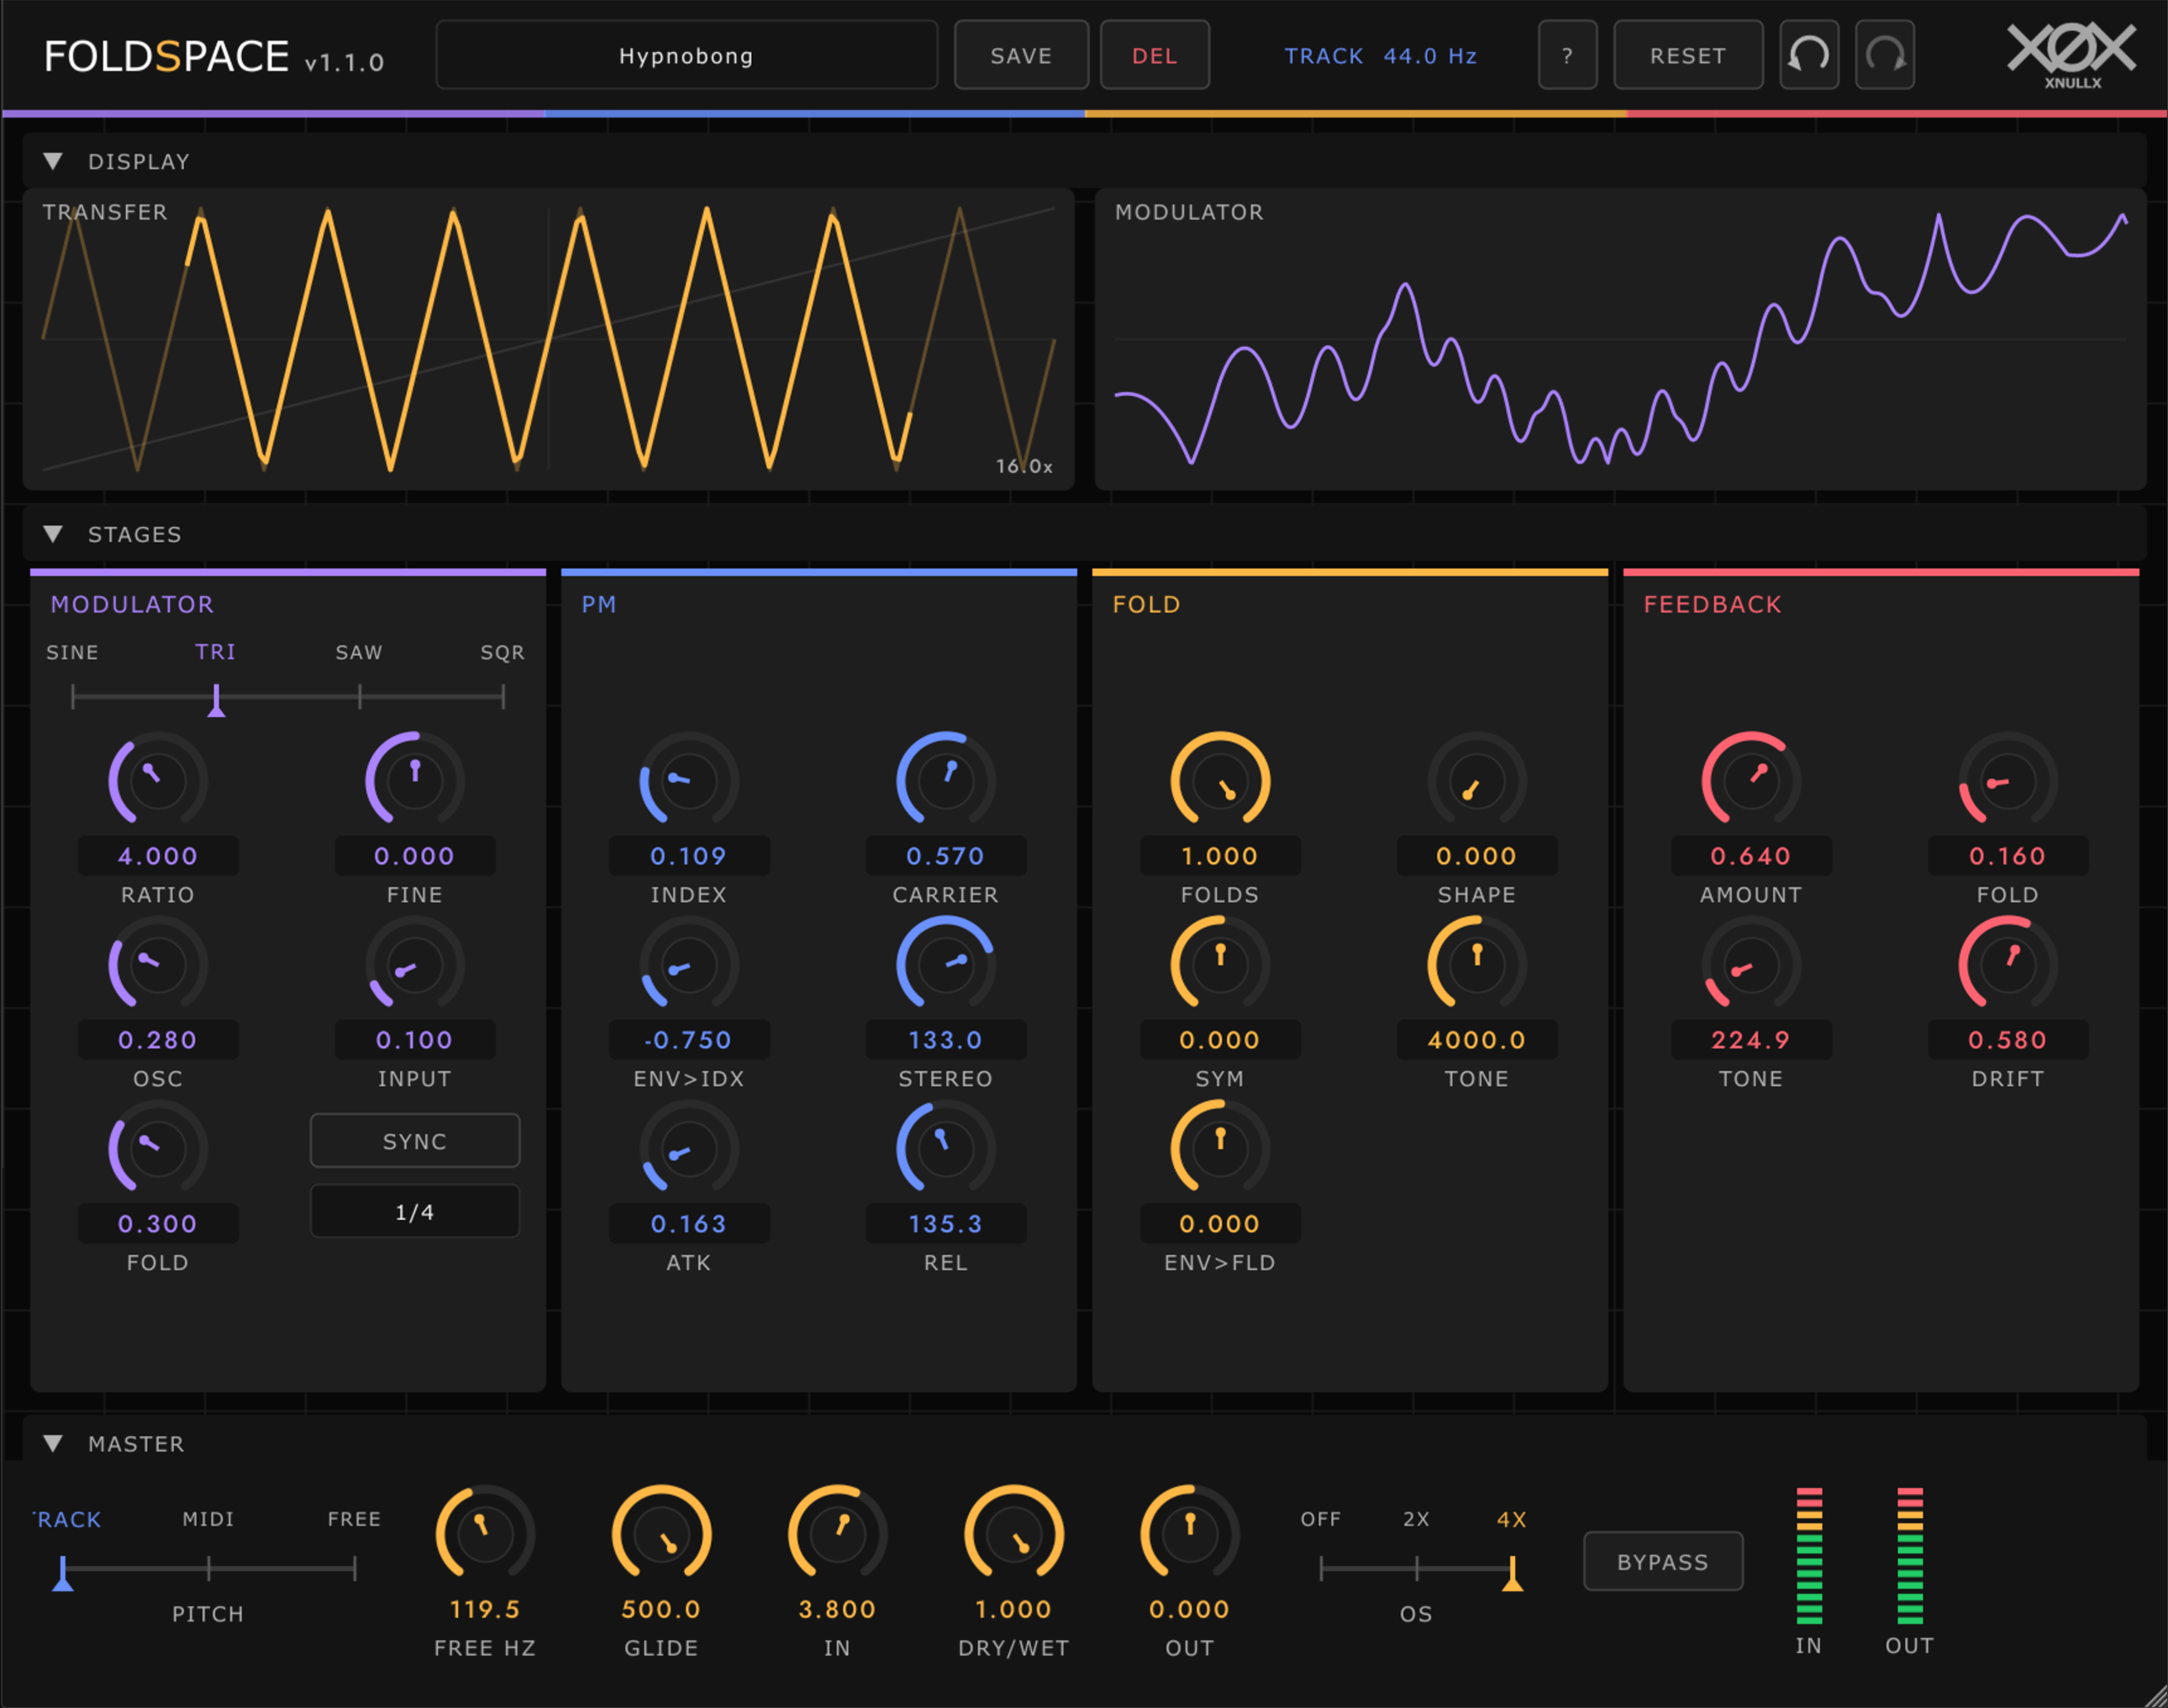Click the ENV>IDX value -0.750
The image size is (2168, 1708).
(x=689, y=1040)
